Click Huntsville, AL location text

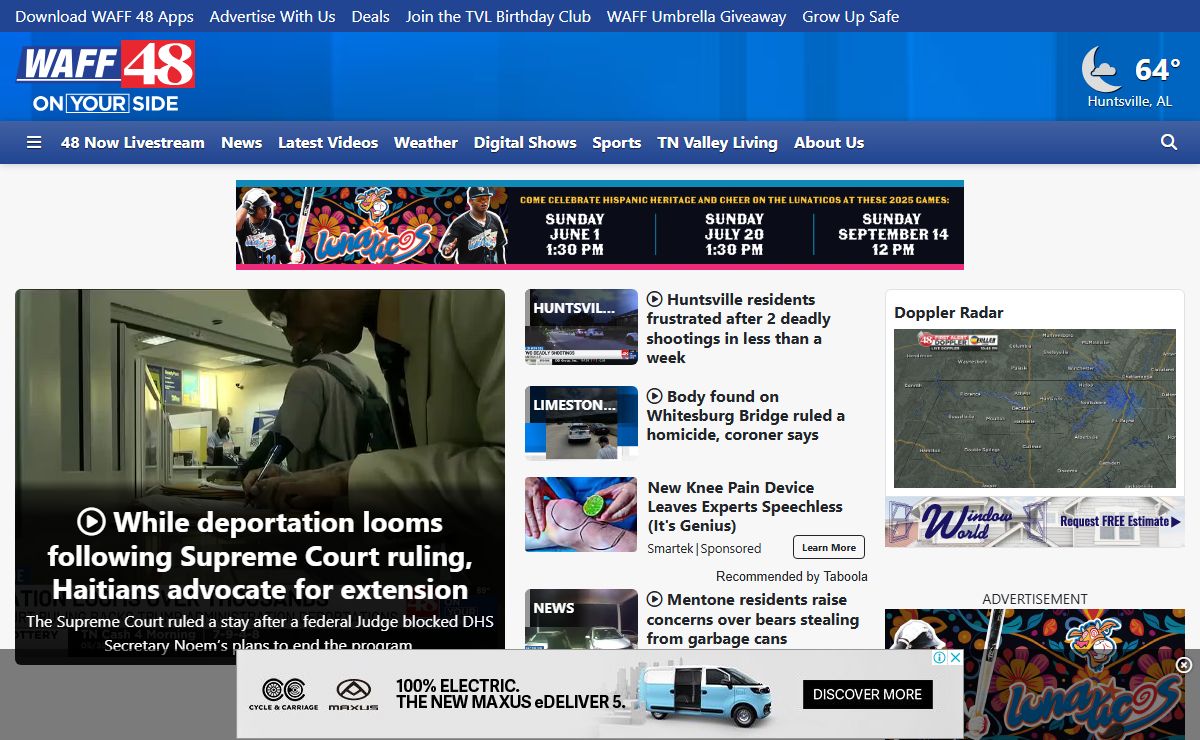pyautogui.click(x=1130, y=101)
